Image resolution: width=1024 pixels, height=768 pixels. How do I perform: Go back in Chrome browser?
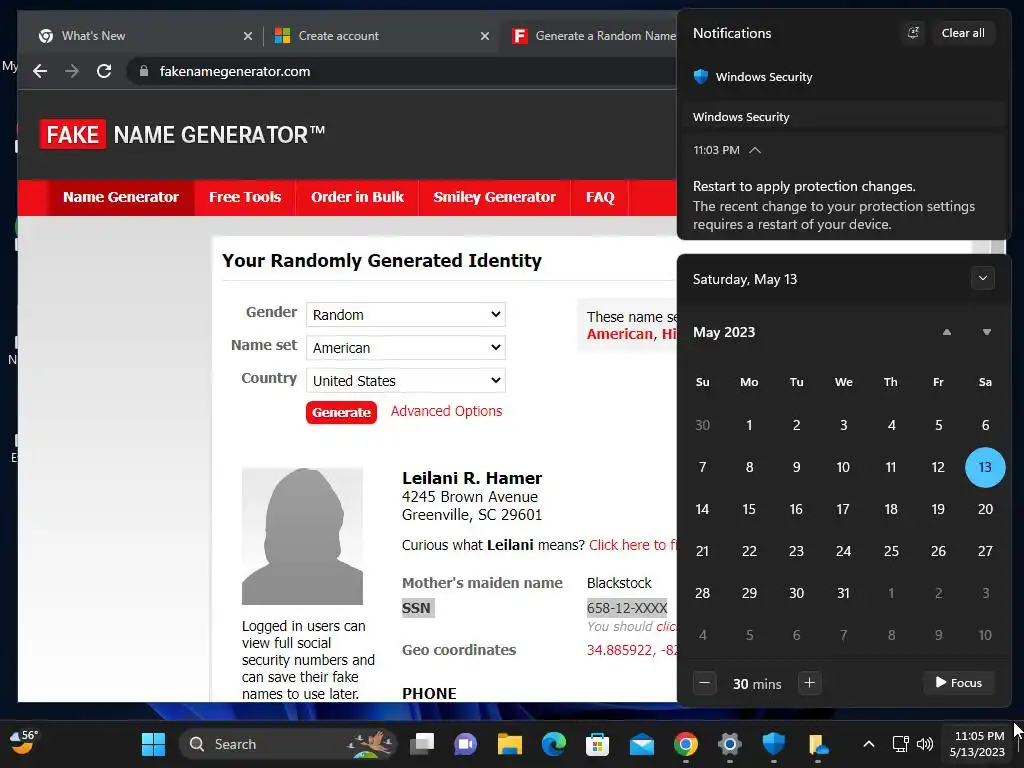coord(40,71)
